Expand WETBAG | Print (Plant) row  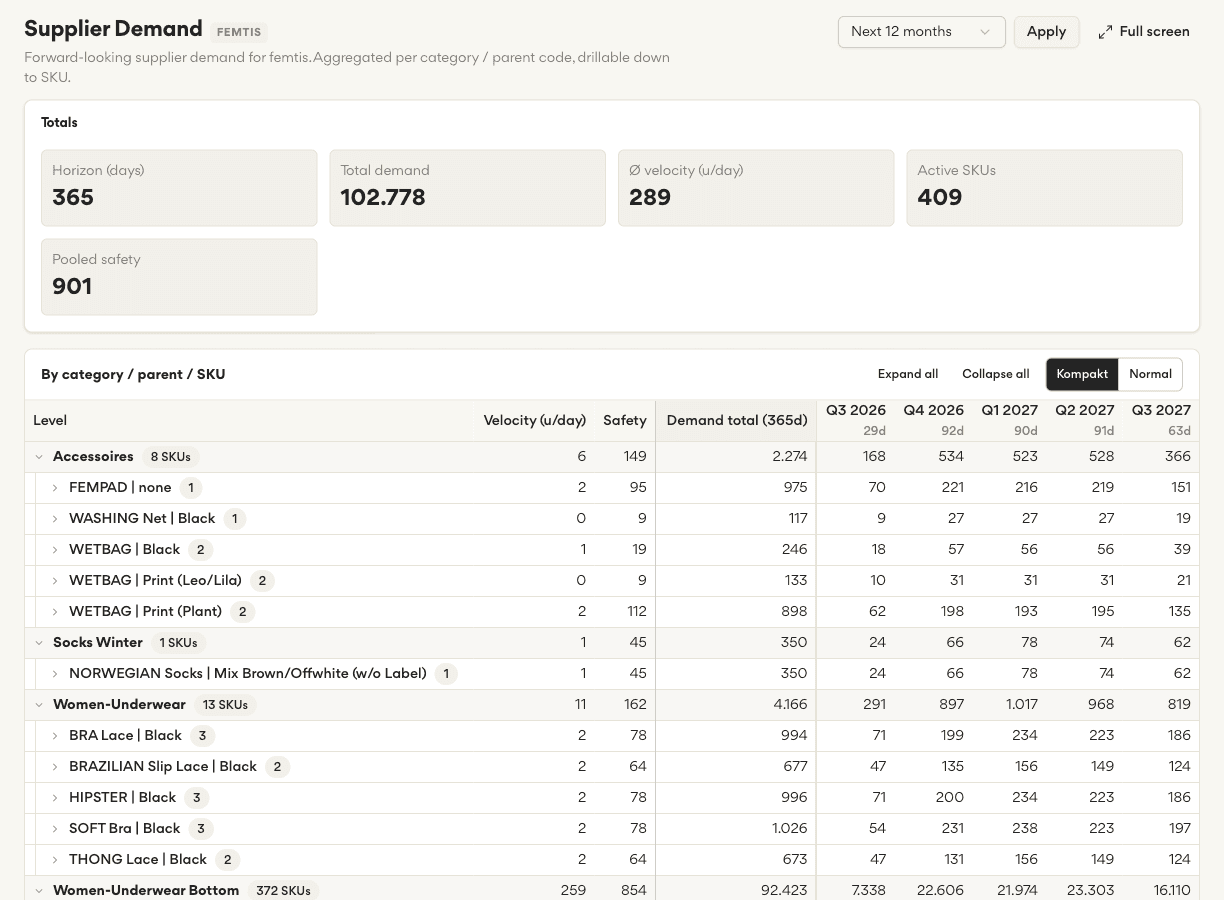(55, 612)
